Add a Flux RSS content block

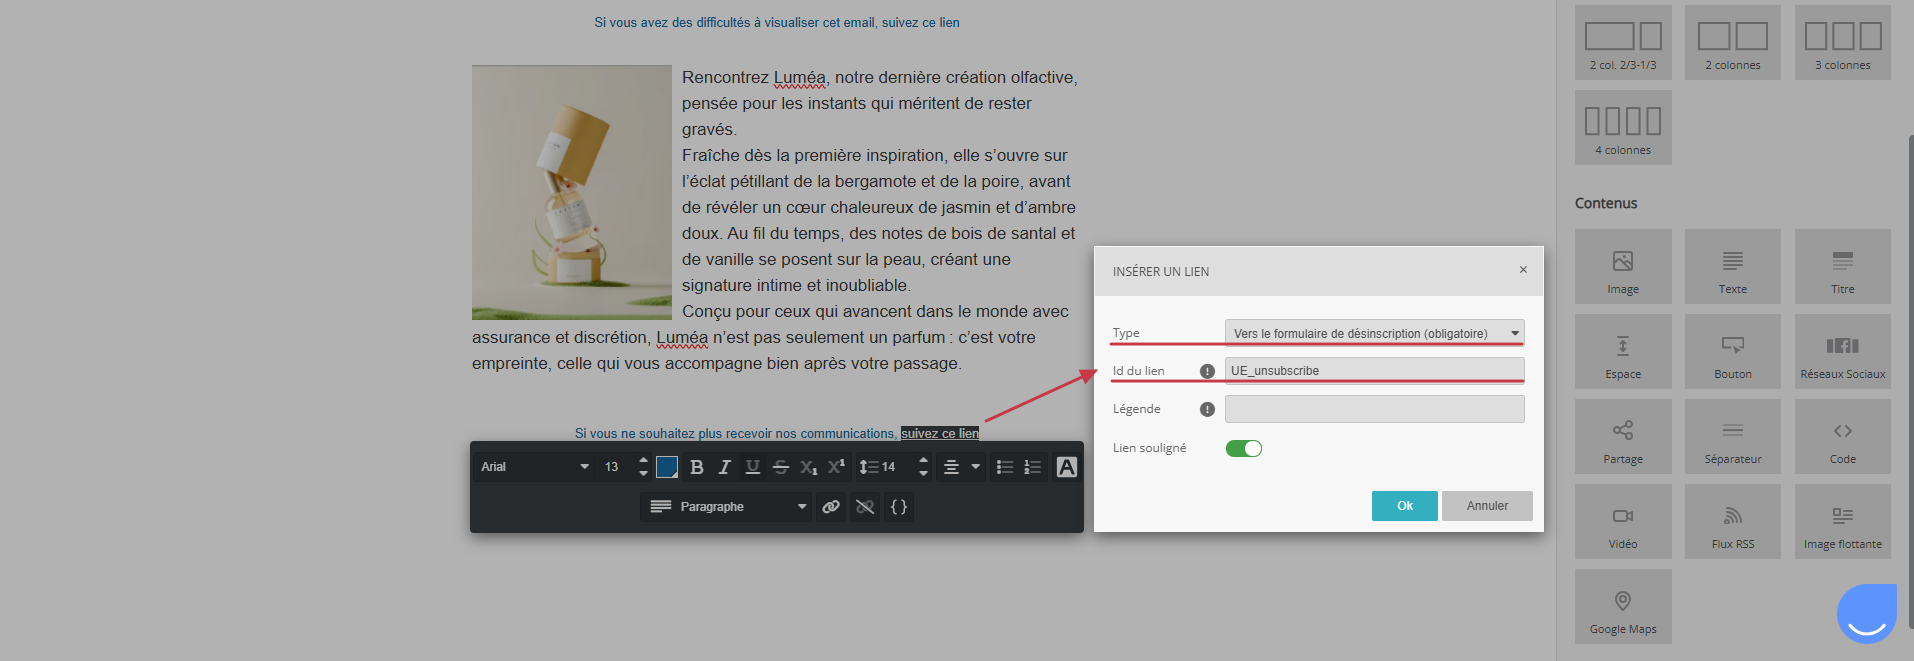(x=1733, y=522)
